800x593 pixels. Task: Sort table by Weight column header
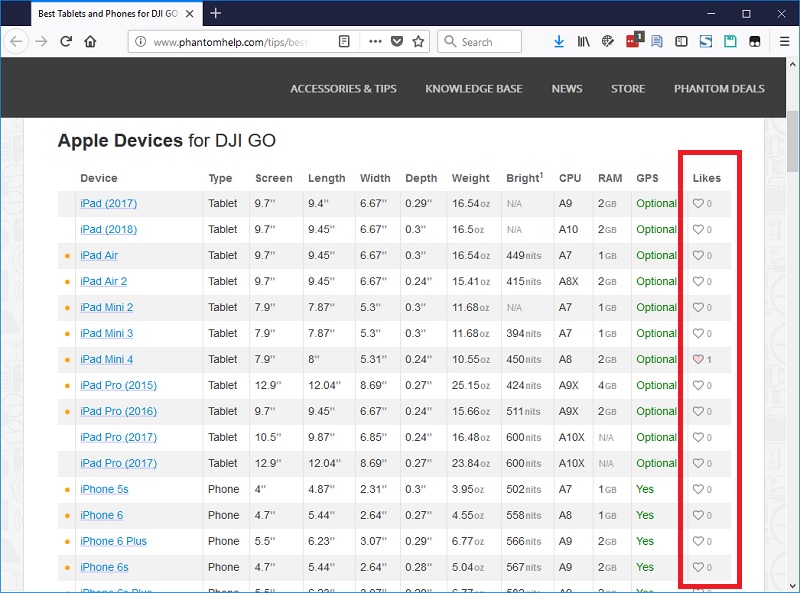coord(470,178)
